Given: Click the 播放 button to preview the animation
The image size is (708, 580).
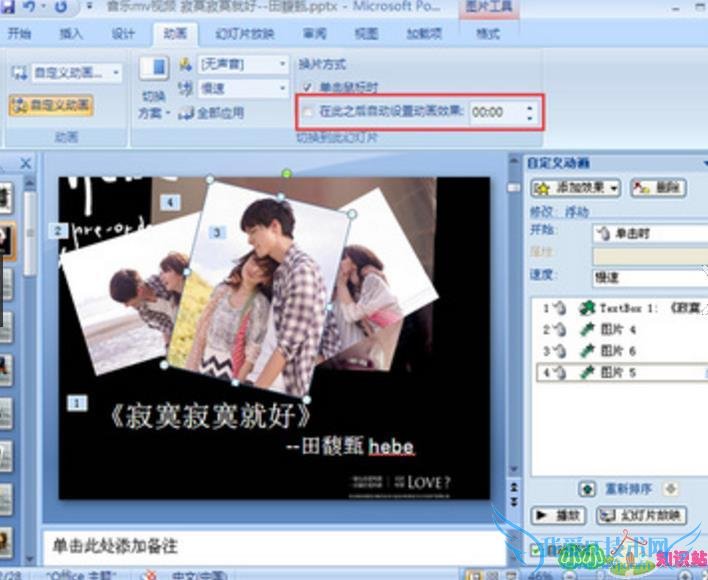Looking at the screenshot, I should pos(558,515).
